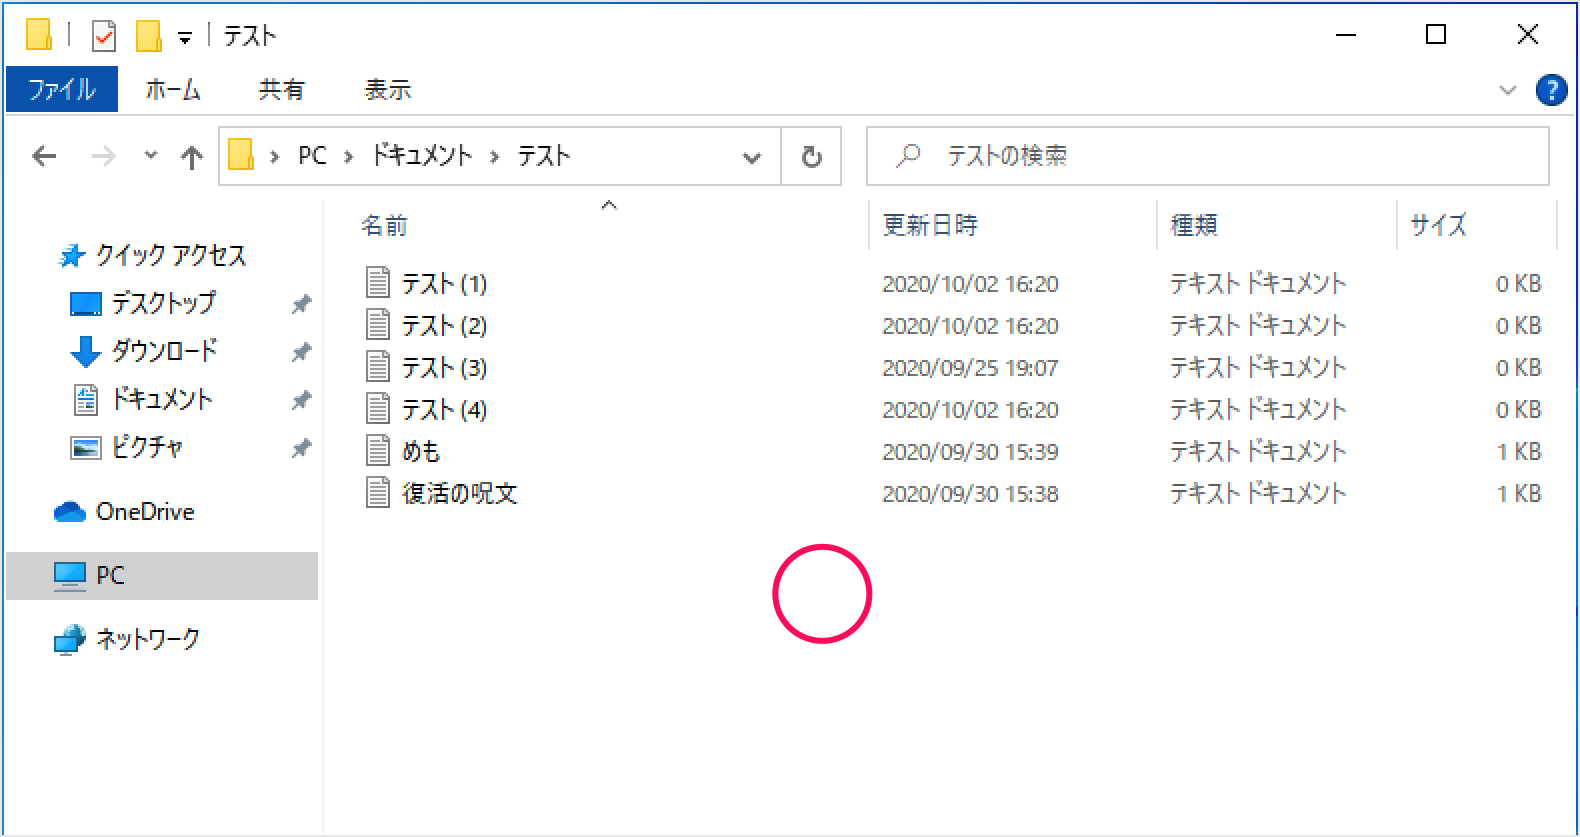This screenshot has width=1580, height=837.
Task: Expand the chevron before PC in breadcrumb
Action: 274,156
